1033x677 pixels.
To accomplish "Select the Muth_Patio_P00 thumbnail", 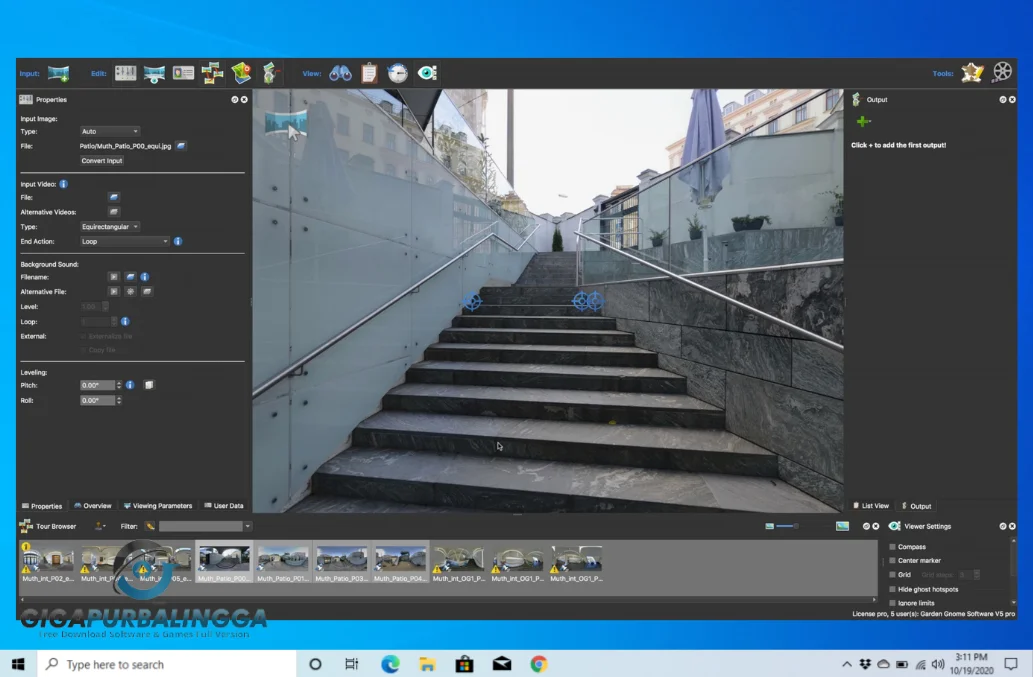I will click(x=224, y=562).
